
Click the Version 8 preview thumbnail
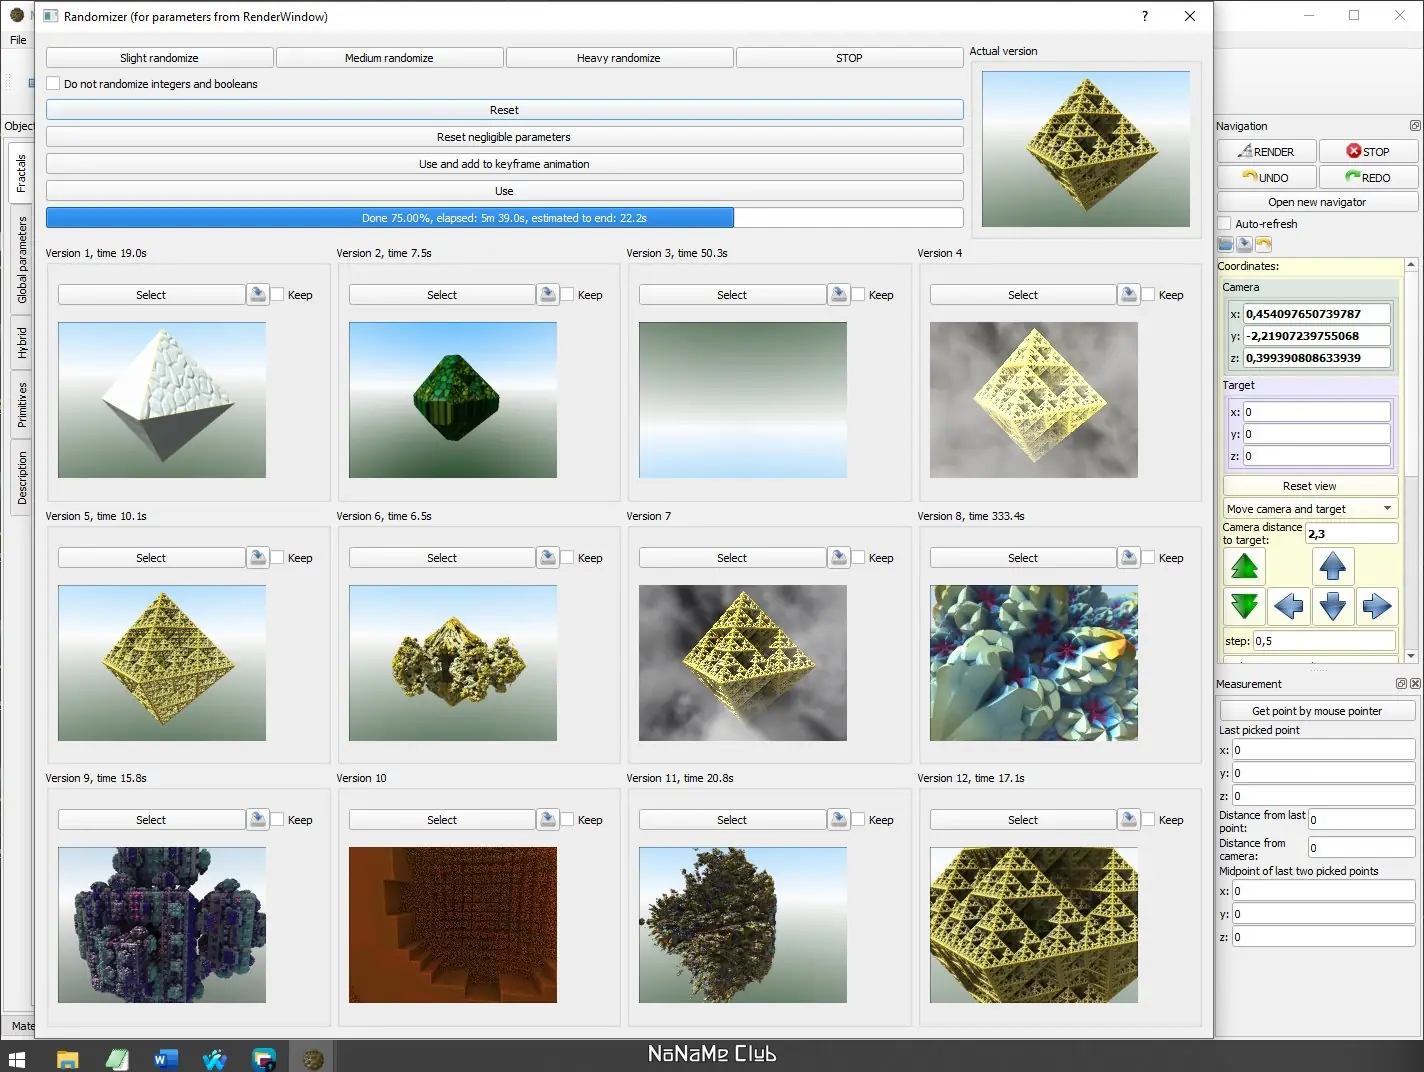[x=1033, y=663]
